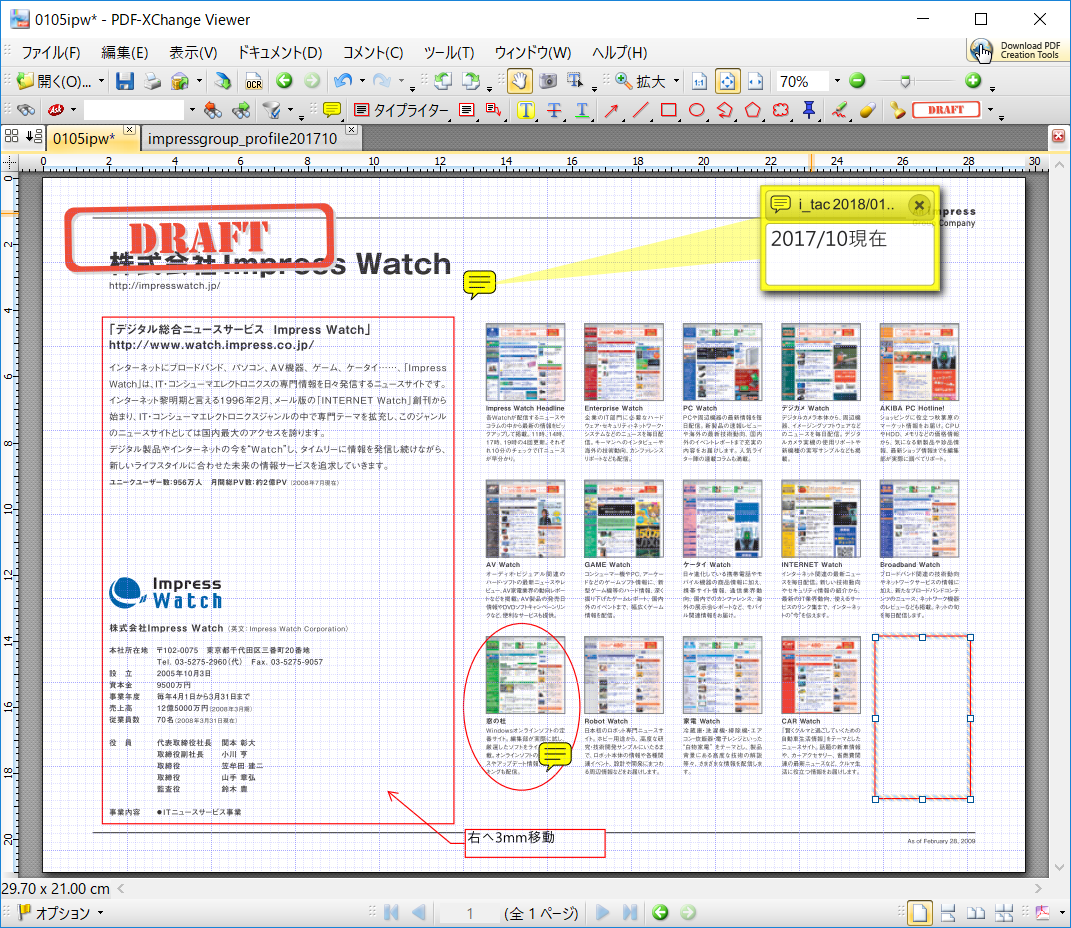Select the Snapshot camera tool

click(549, 80)
